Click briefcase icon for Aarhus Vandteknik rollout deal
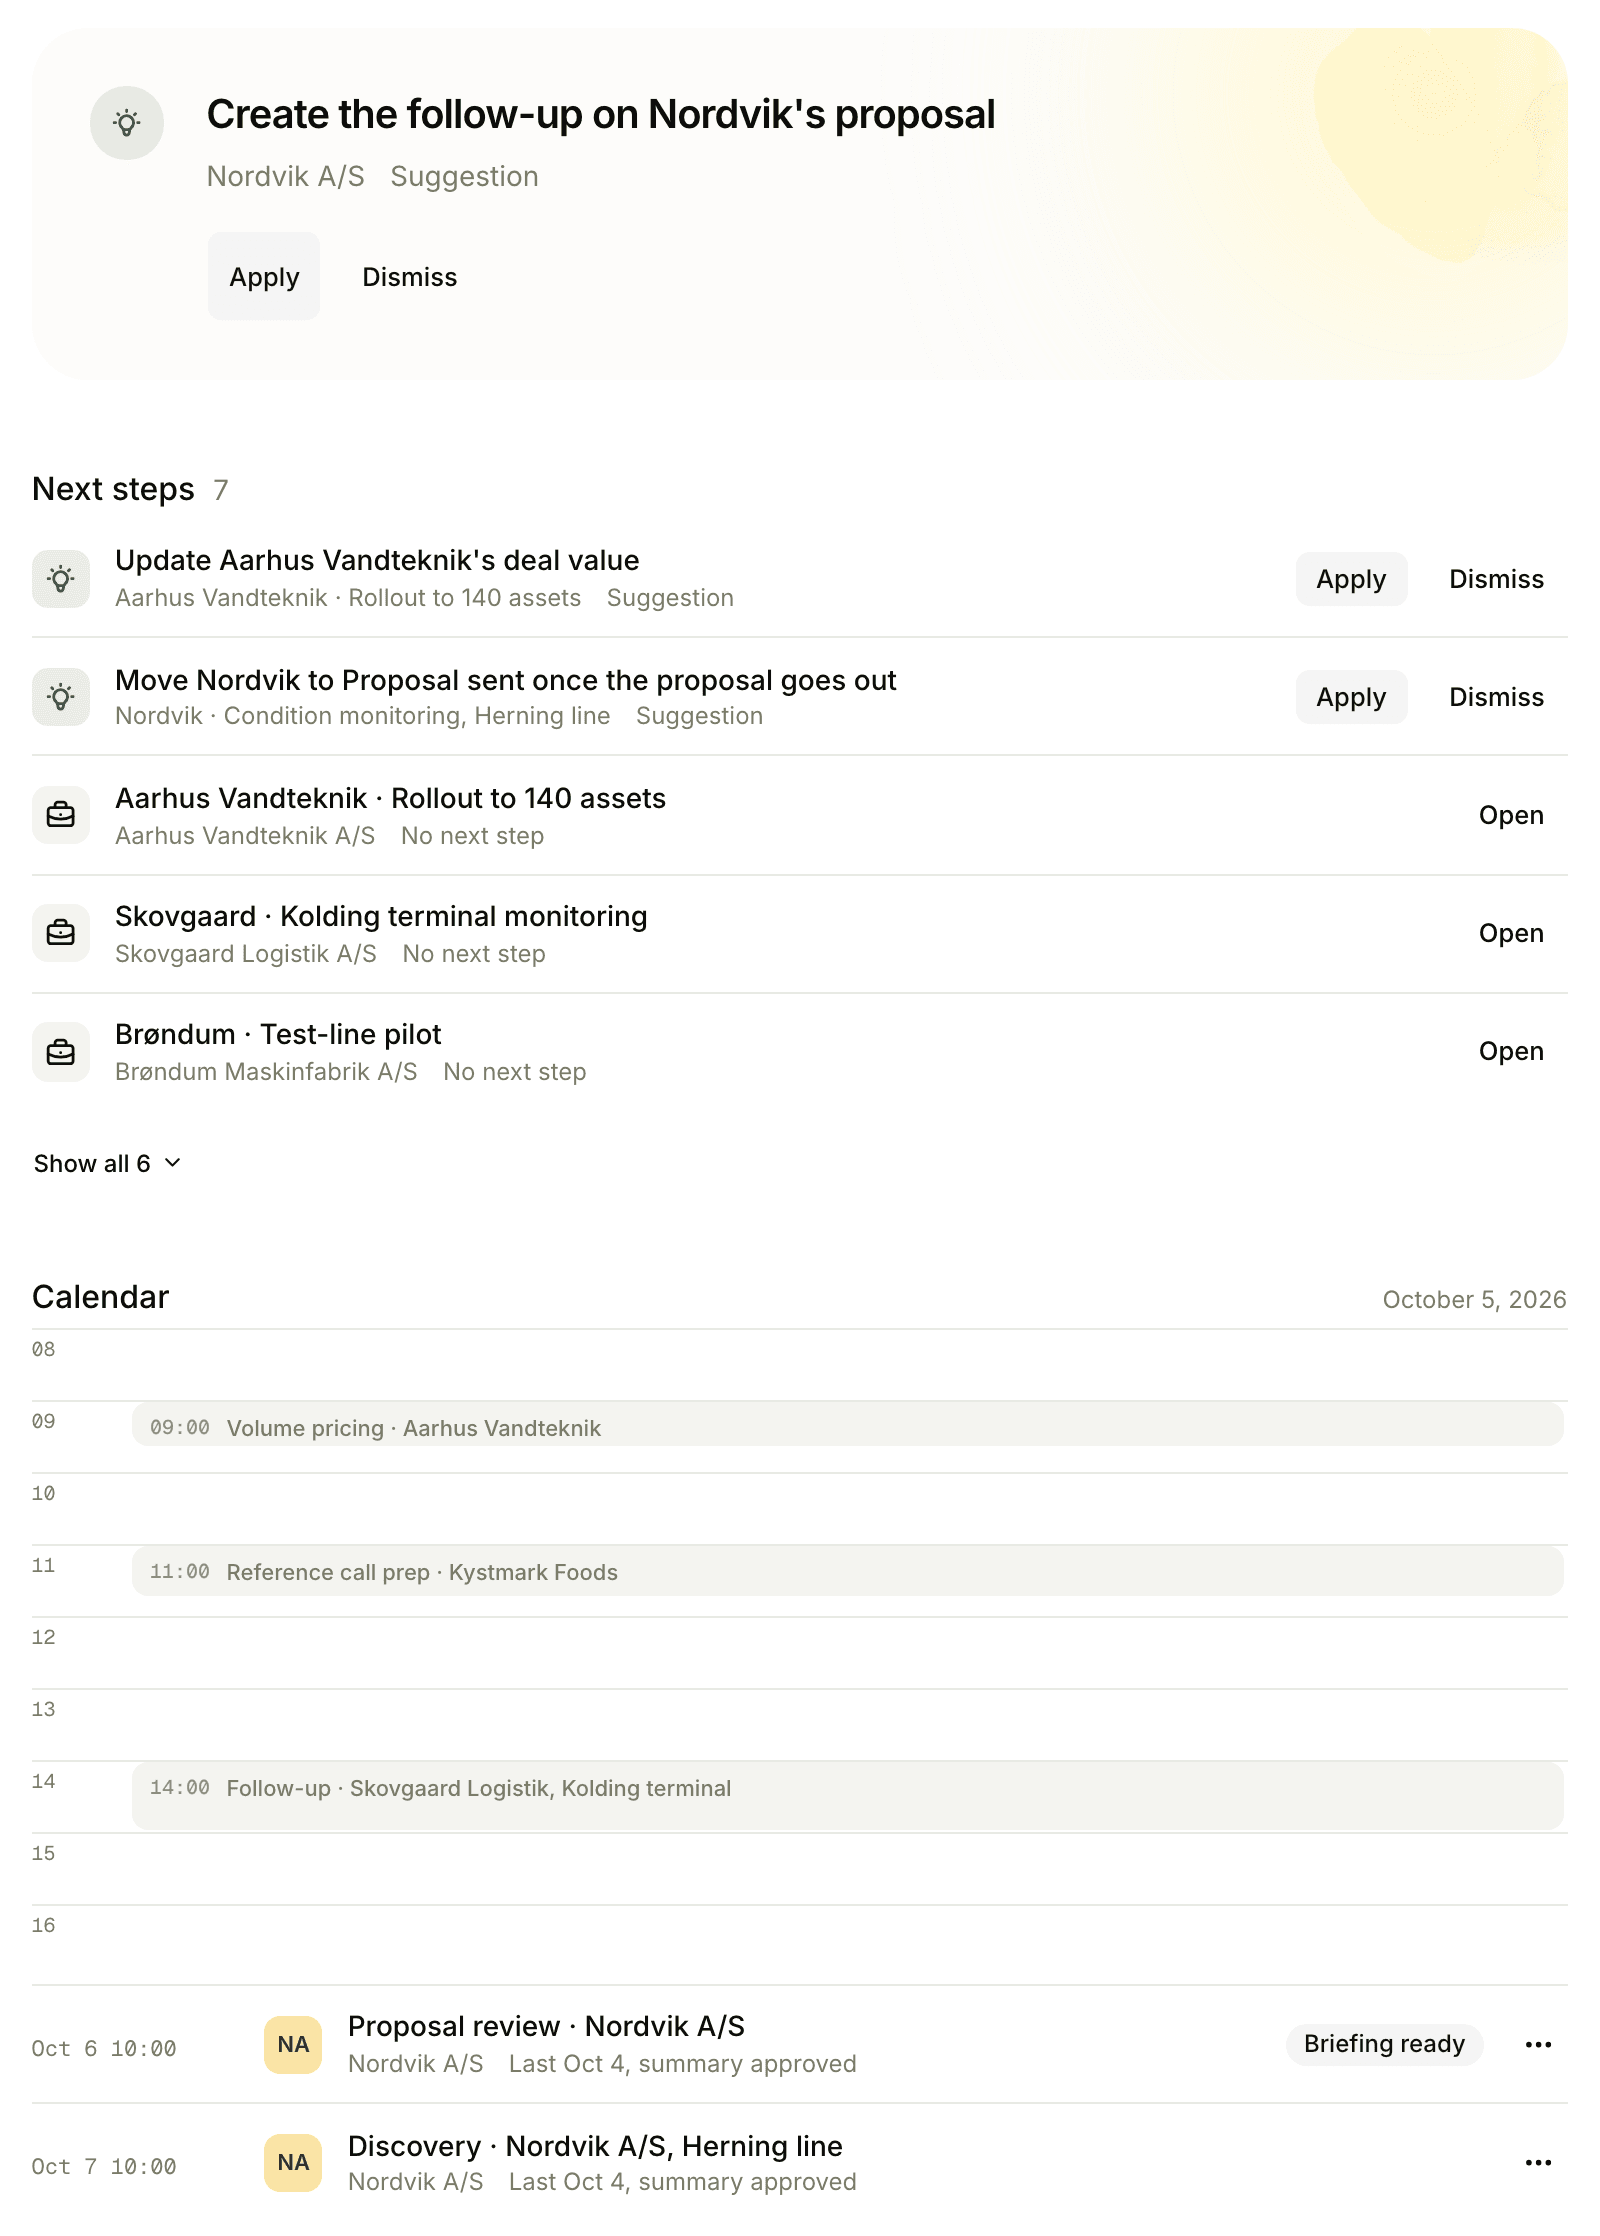Image resolution: width=1600 pixels, height=2236 pixels. (61, 815)
